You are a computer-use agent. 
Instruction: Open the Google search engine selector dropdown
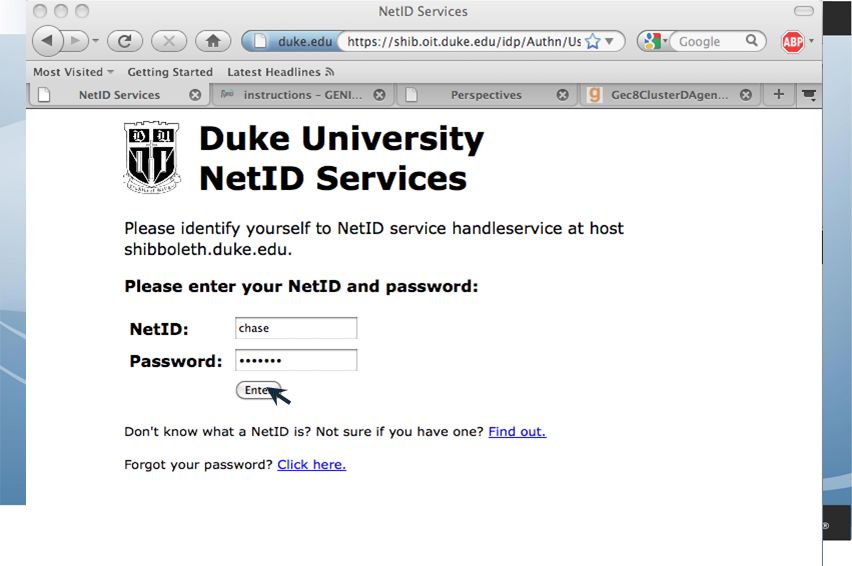[x=653, y=41]
